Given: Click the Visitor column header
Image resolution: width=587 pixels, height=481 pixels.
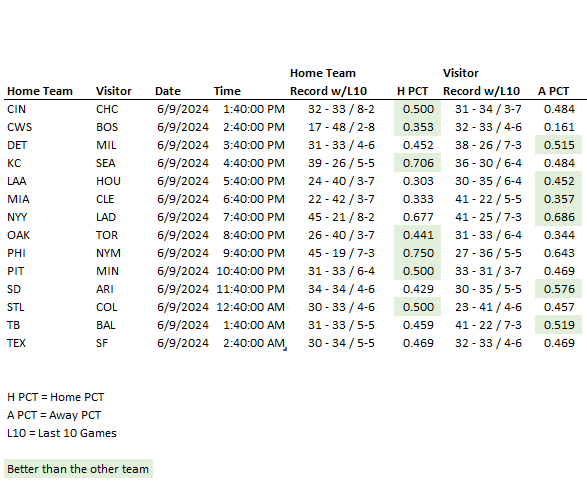Looking at the screenshot, I should coord(114,91).
